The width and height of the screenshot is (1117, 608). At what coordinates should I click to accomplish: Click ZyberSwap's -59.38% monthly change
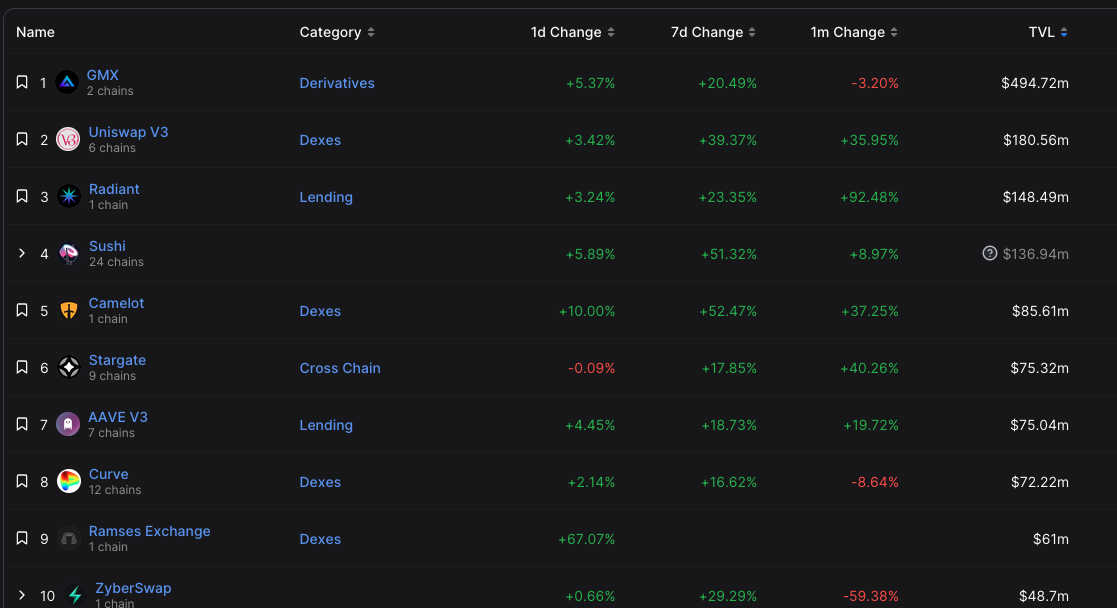coord(871,596)
